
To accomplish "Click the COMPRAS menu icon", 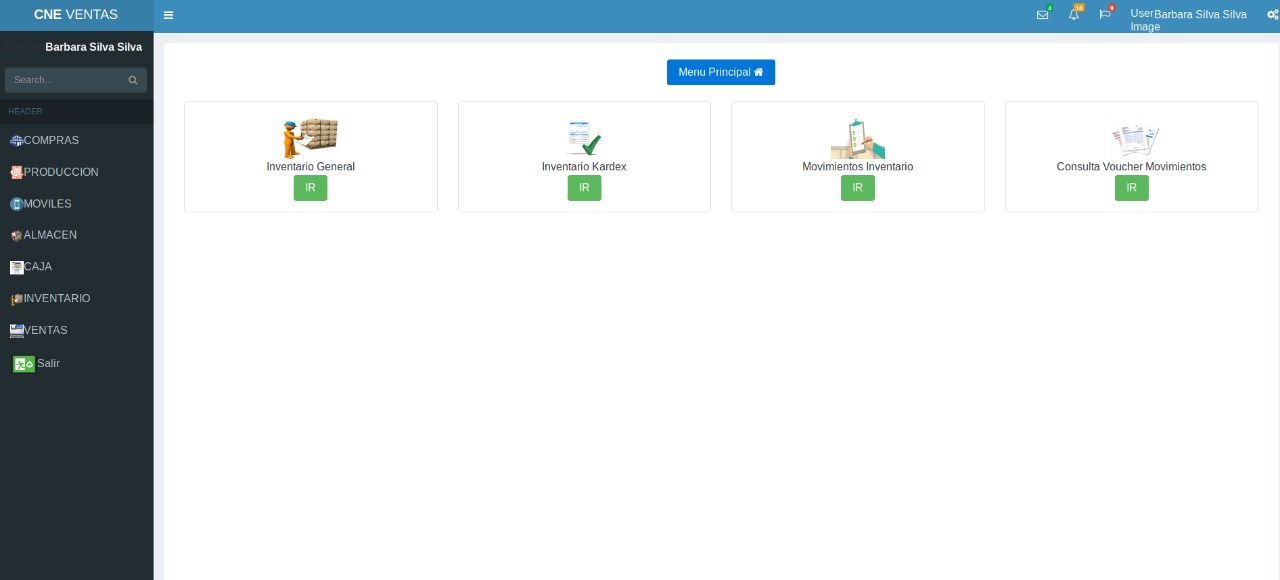I will 16,141.
